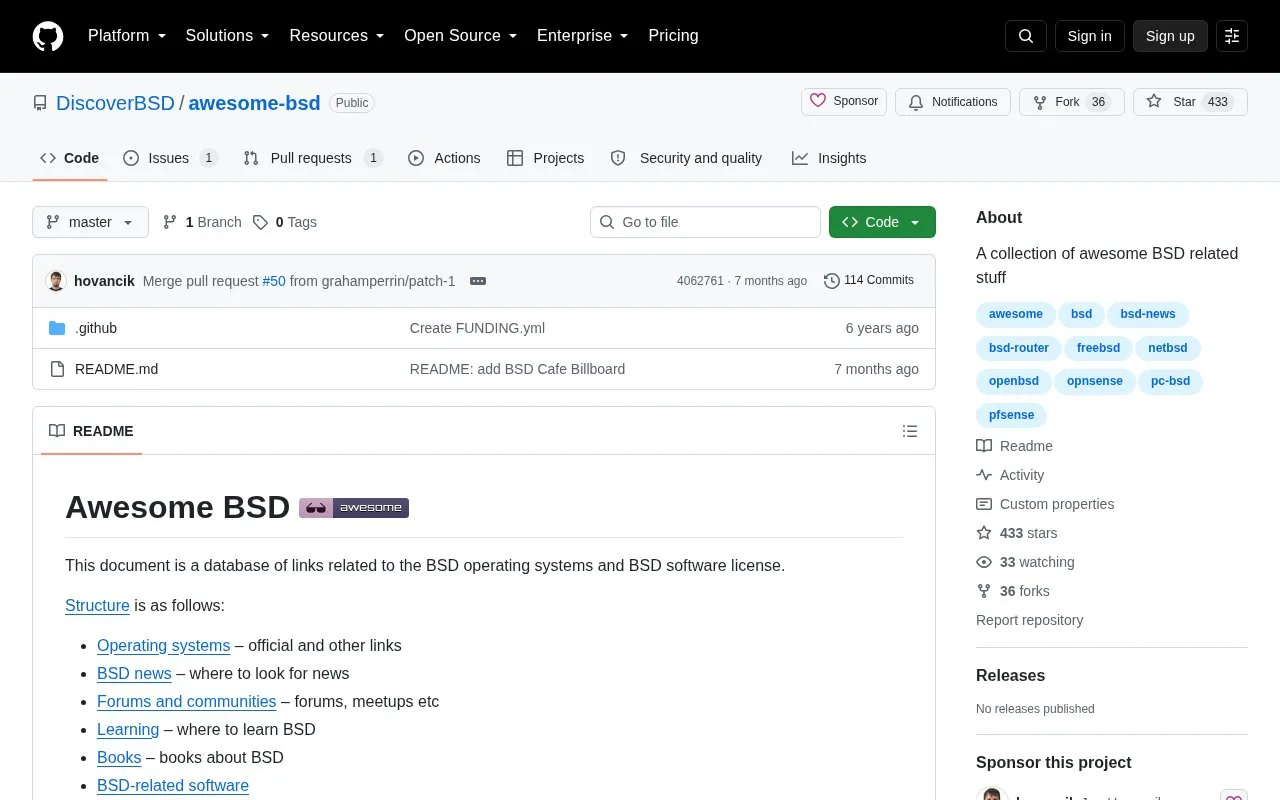Viewport: 1280px width, 800px height.
Task: Fork the awesome-bsd repository
Action: (1072, 102)
